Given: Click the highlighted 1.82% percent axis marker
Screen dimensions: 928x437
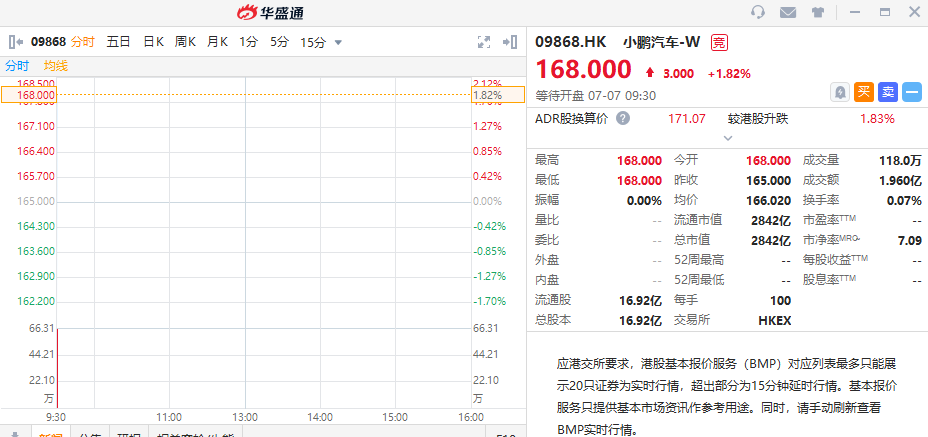Looking at the screenshot, I should (498, 95).
